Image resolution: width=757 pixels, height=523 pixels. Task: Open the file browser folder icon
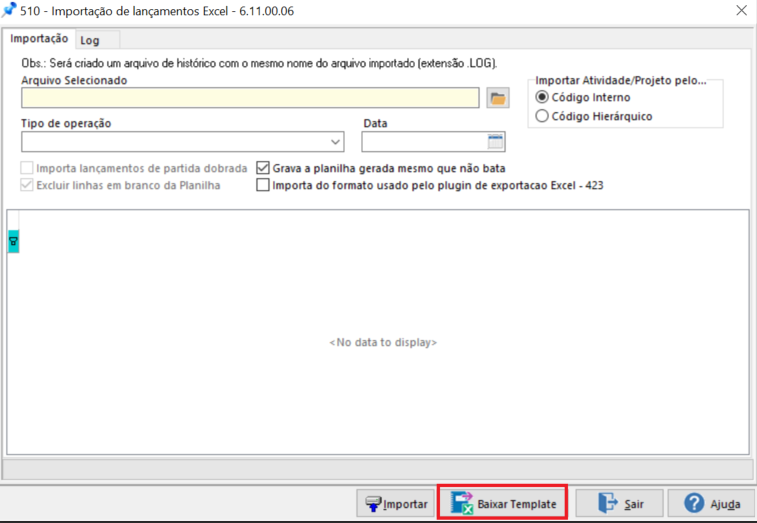pos(498,98)
